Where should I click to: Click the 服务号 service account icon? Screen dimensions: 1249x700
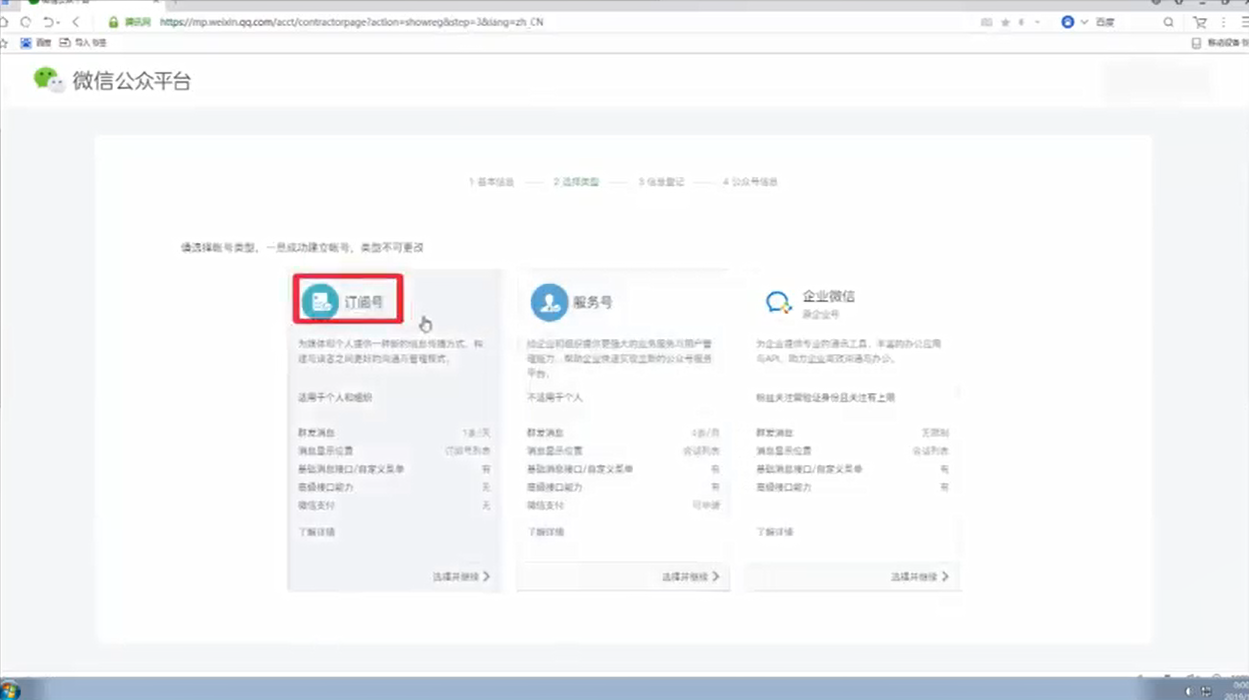[x=549, y=301]
